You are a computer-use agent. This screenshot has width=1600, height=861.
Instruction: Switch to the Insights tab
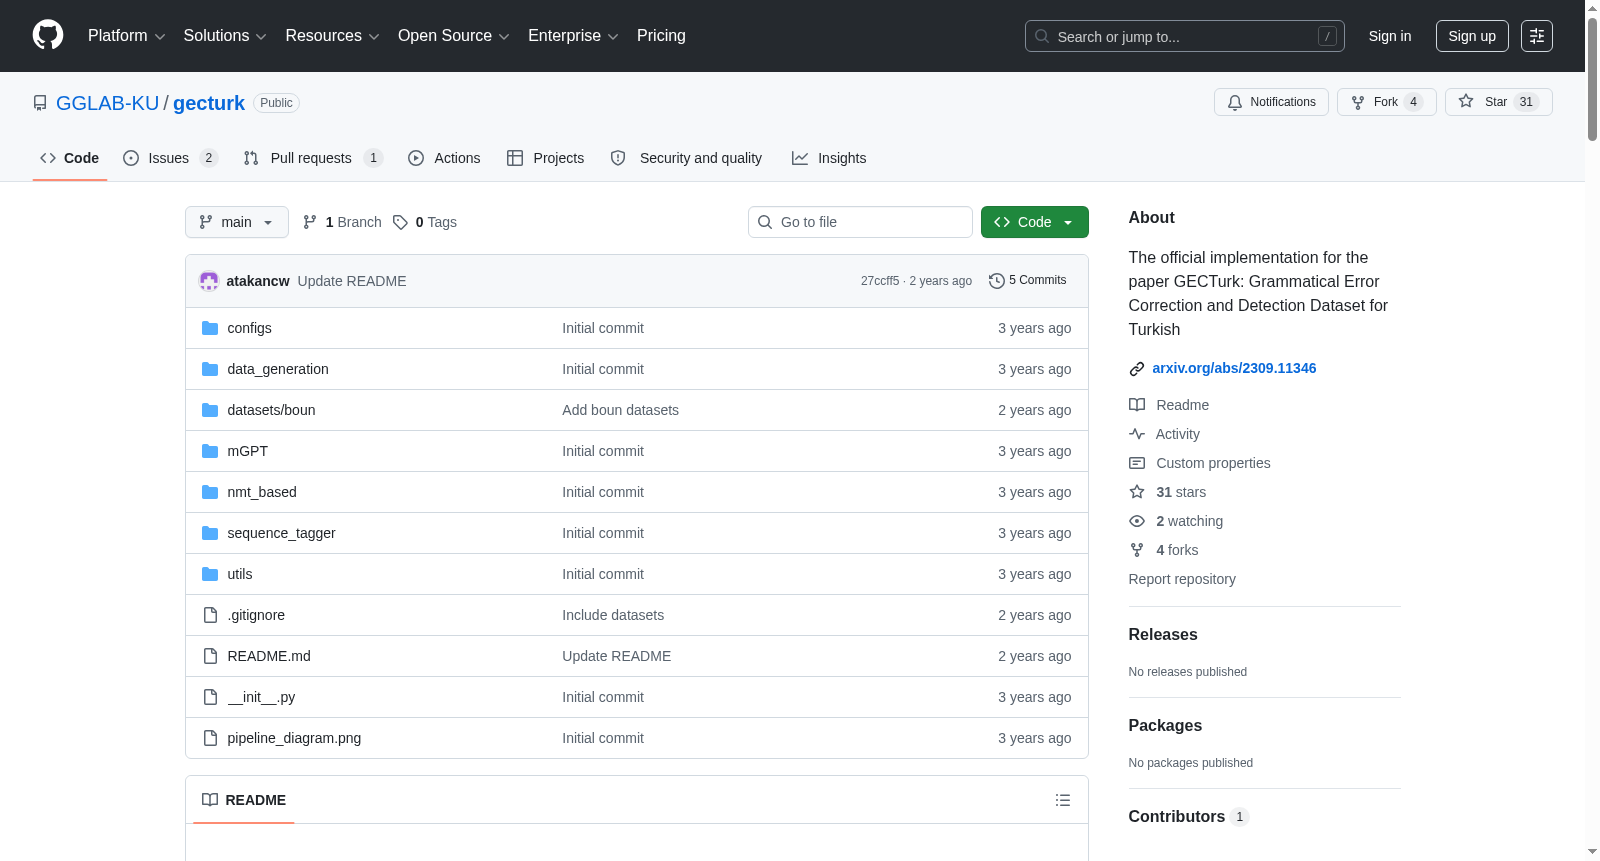click(829, 158)
